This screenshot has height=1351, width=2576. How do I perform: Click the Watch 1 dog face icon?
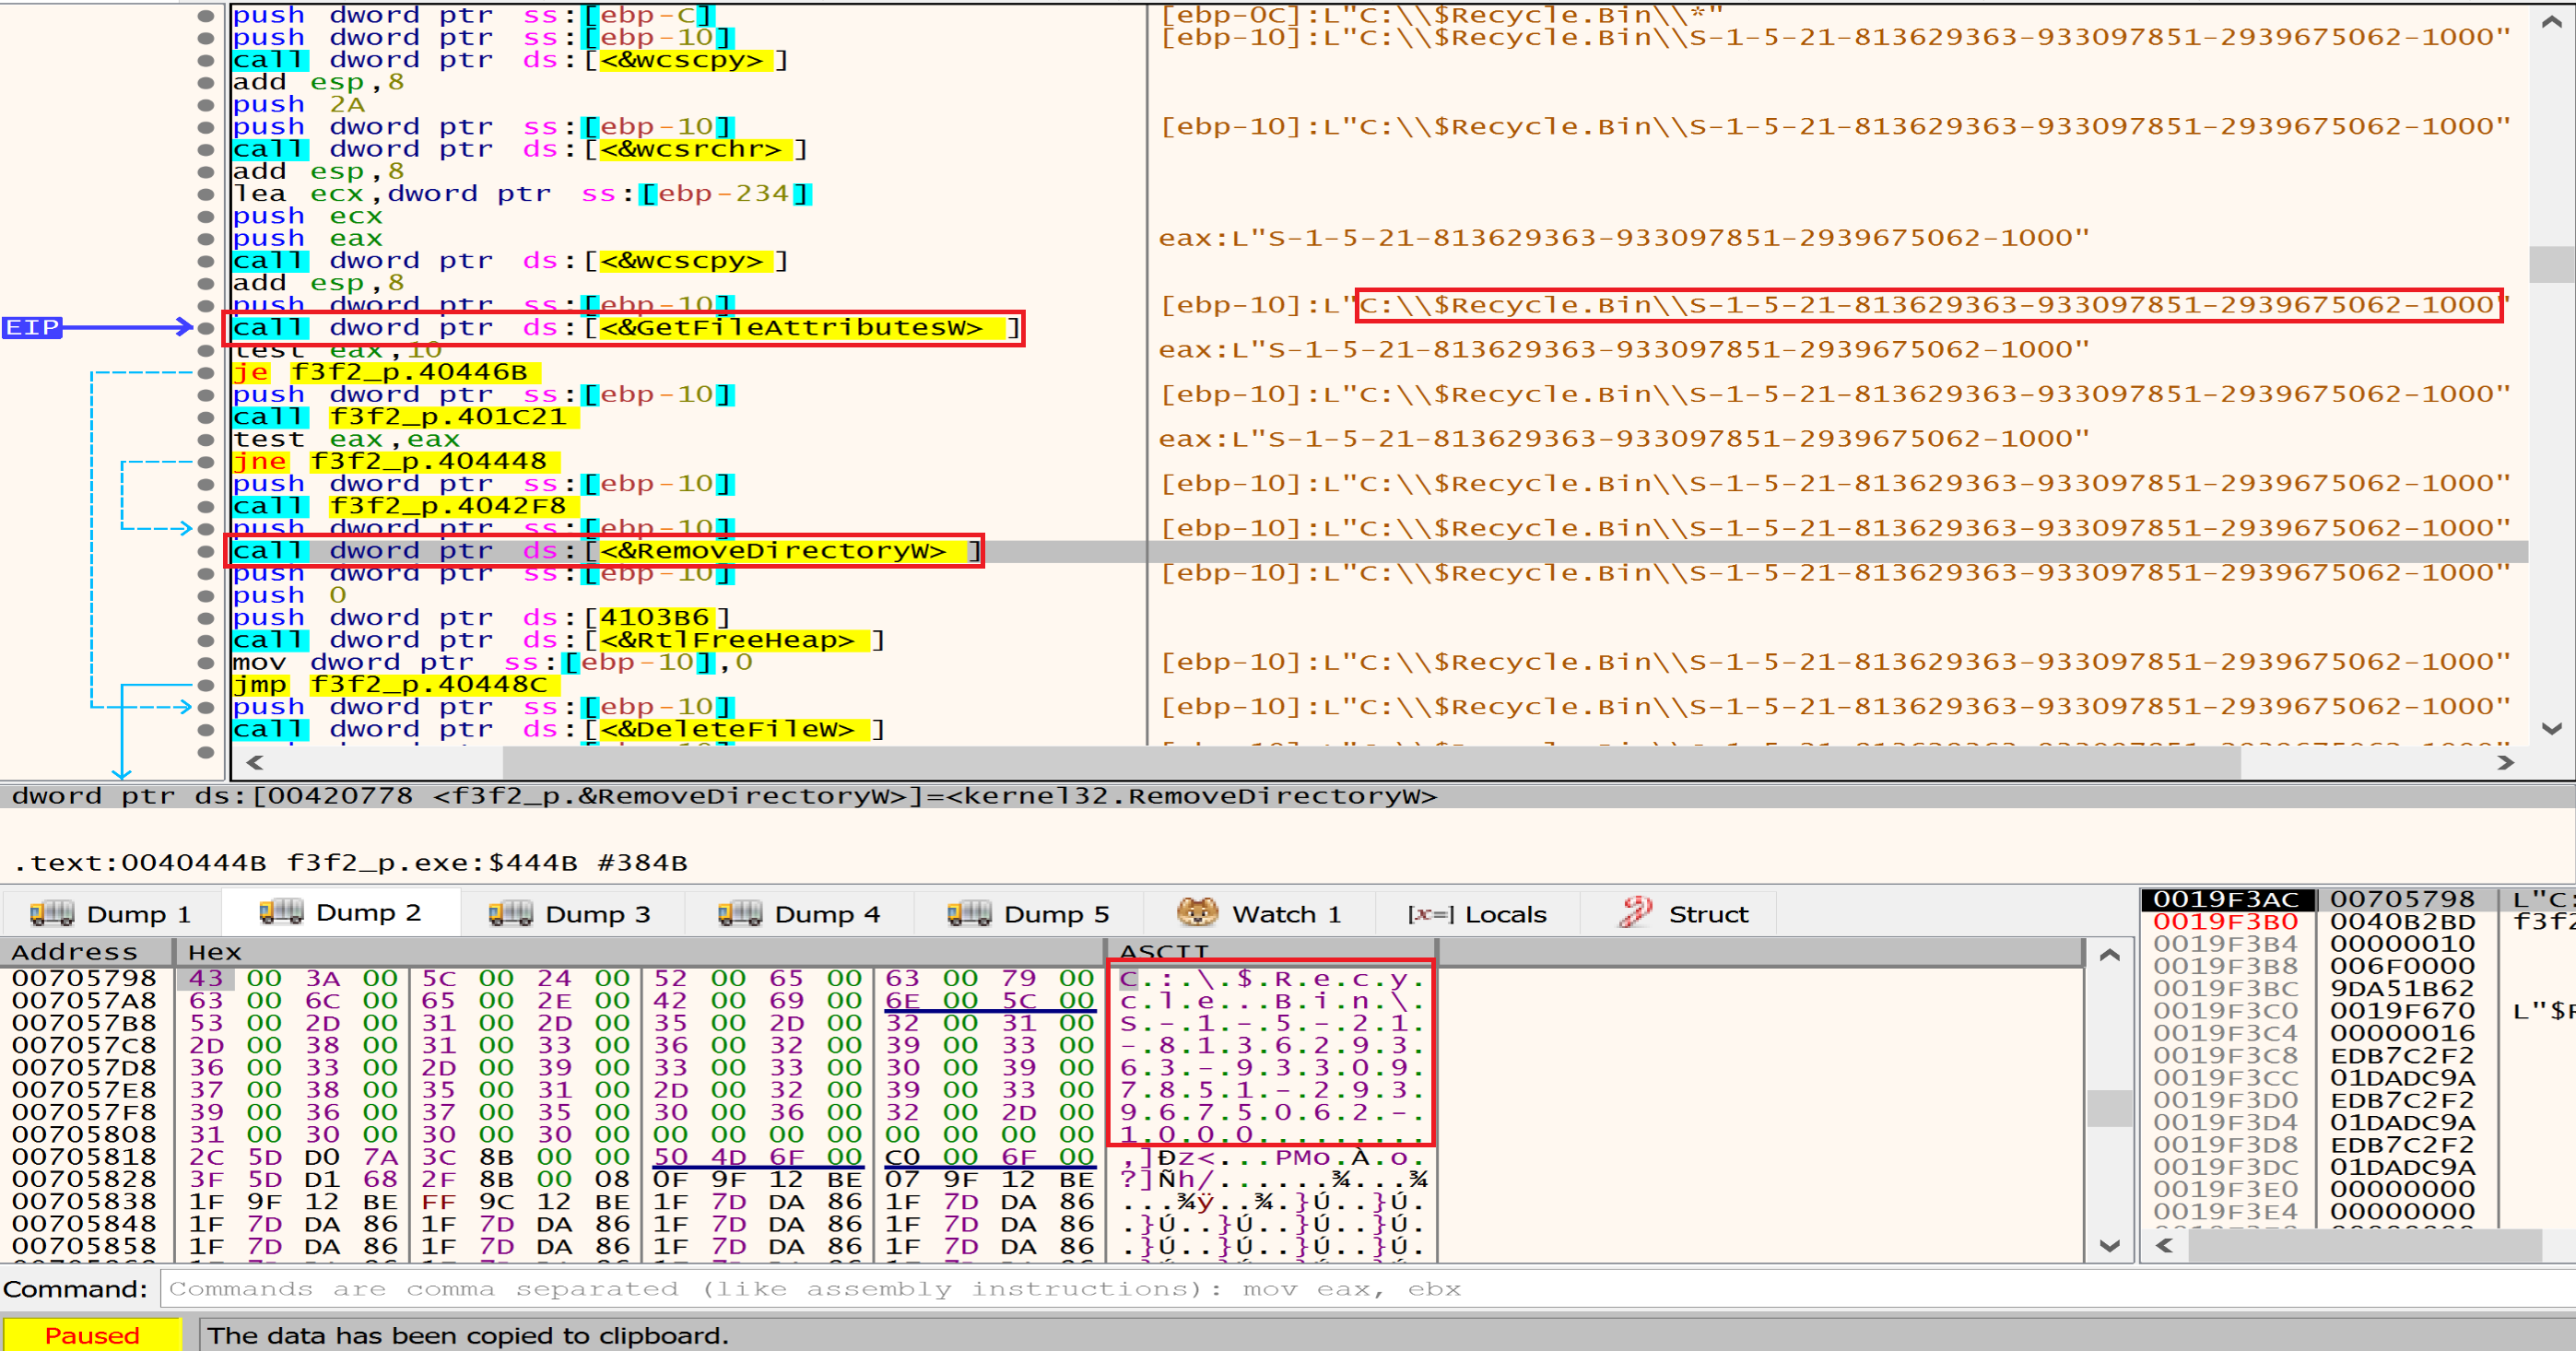[1197, 912]
